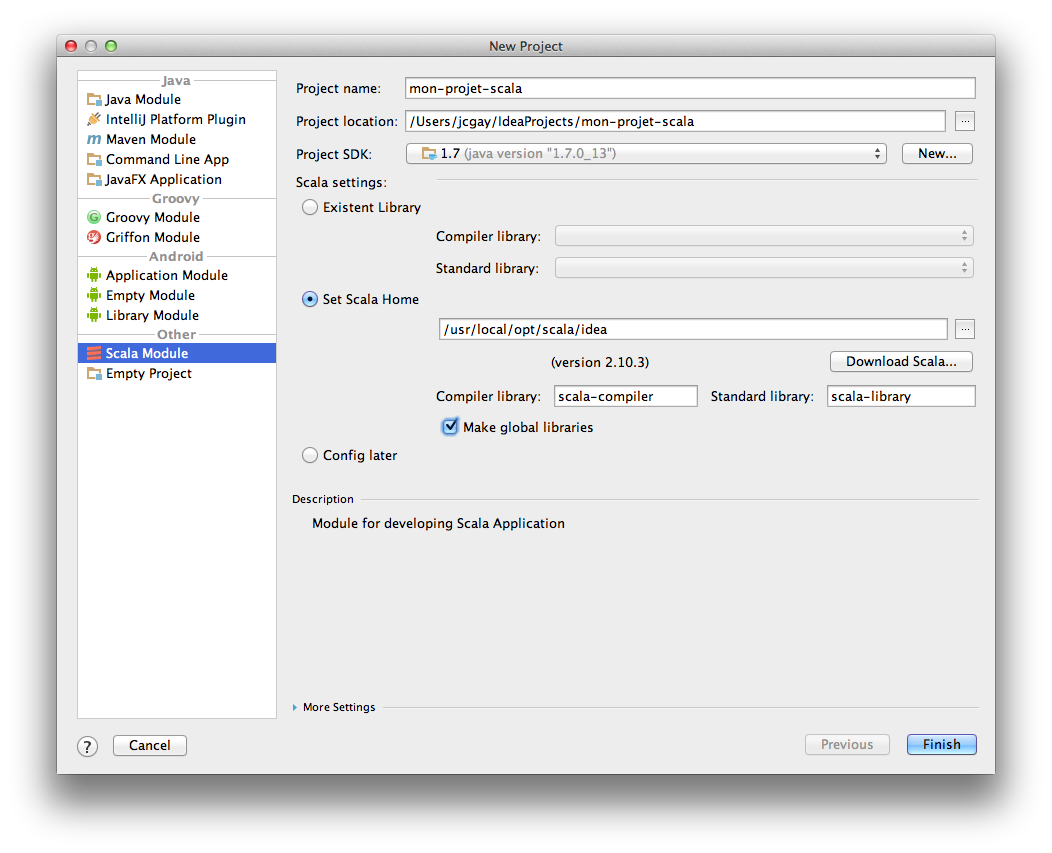Select IntelliJ Platform Plugin text row

coord(177,119)
